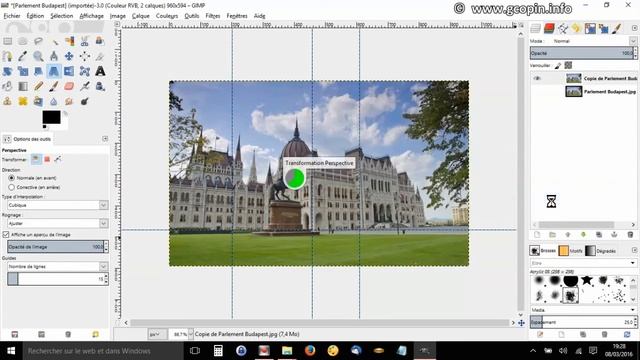
Task: Switch to the Dégradés tab
Action: (600, 251)
